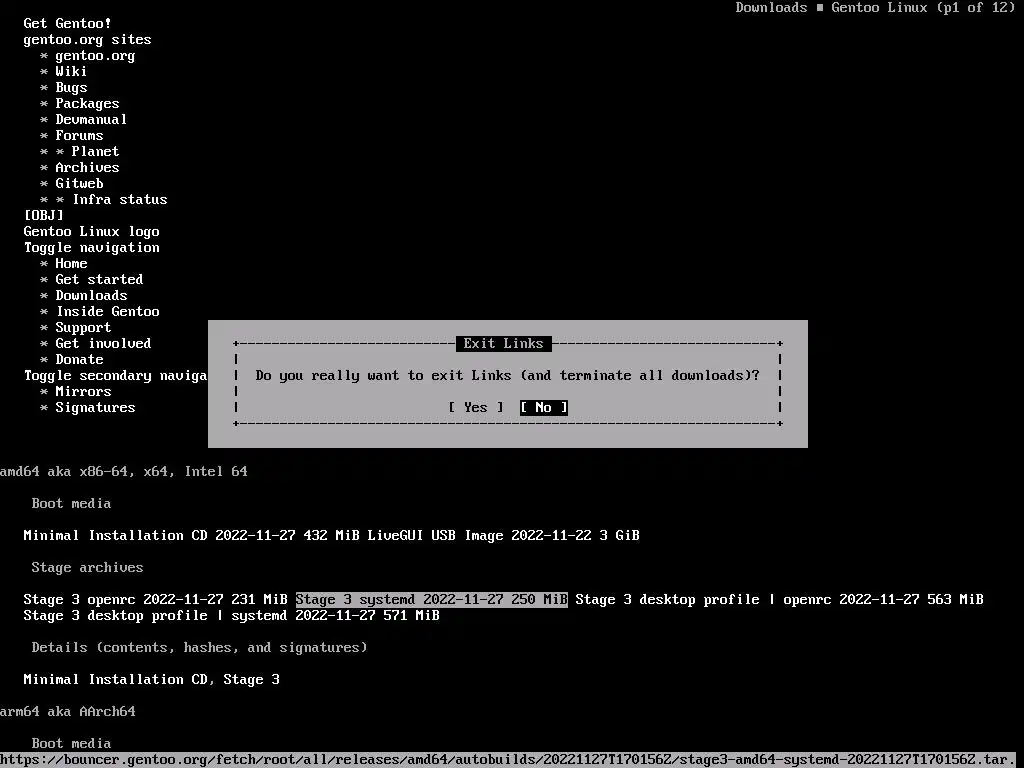Download LiveGUI USB Image 2022-11-22

[x=504, y=536]
